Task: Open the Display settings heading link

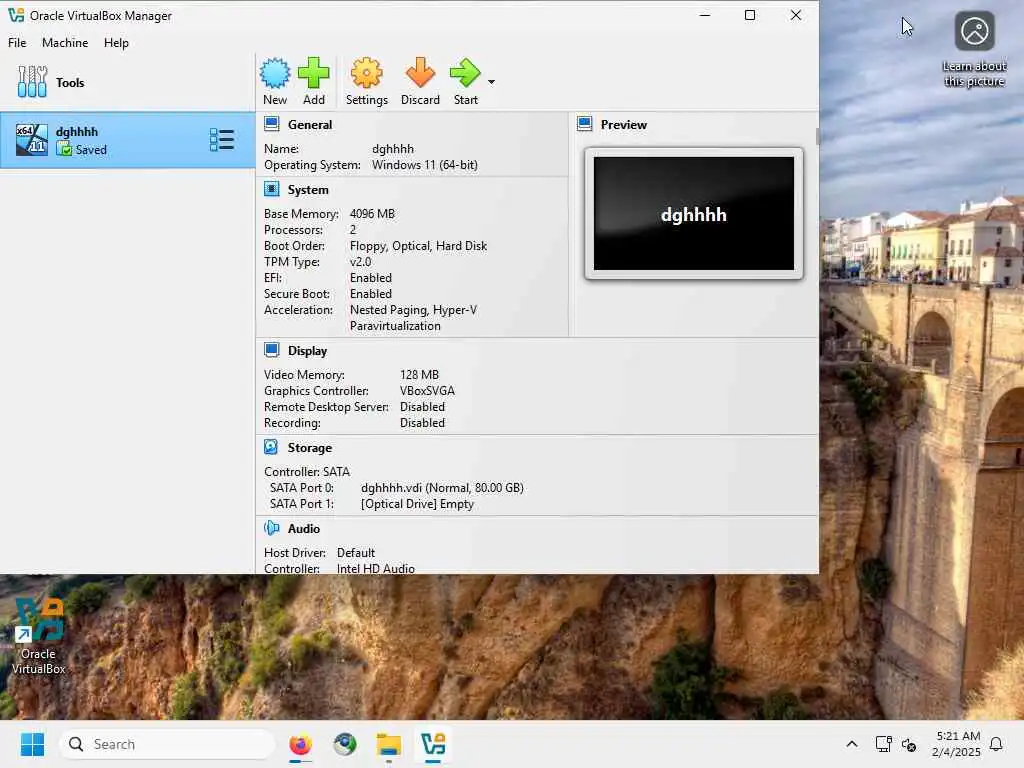Action: pos(307,351)
